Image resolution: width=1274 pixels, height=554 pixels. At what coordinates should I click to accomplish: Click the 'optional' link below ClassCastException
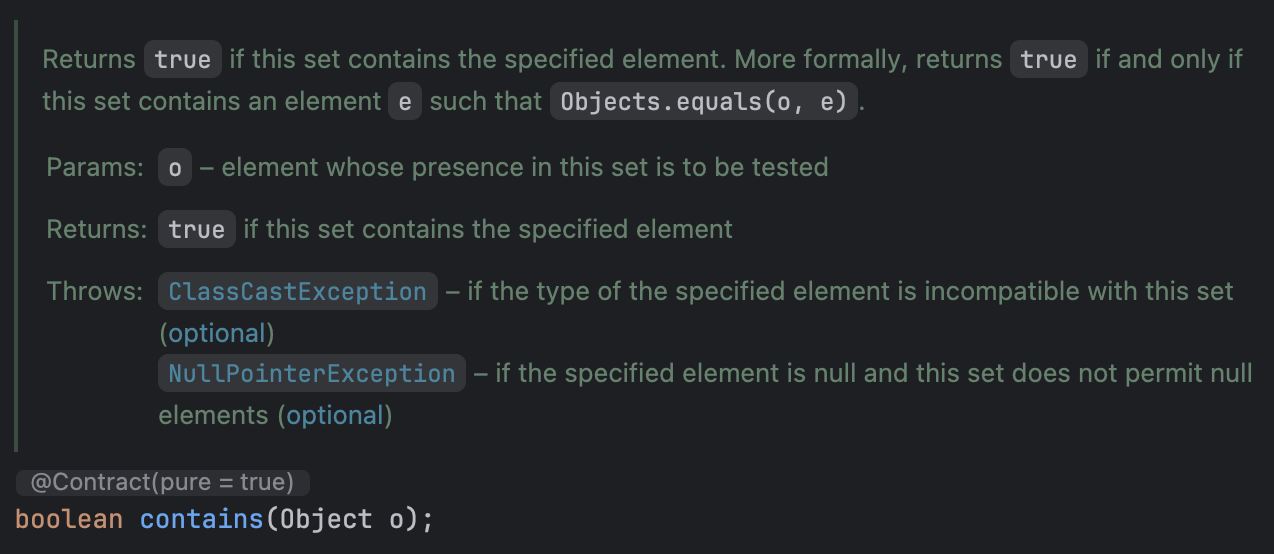point(218,332)
